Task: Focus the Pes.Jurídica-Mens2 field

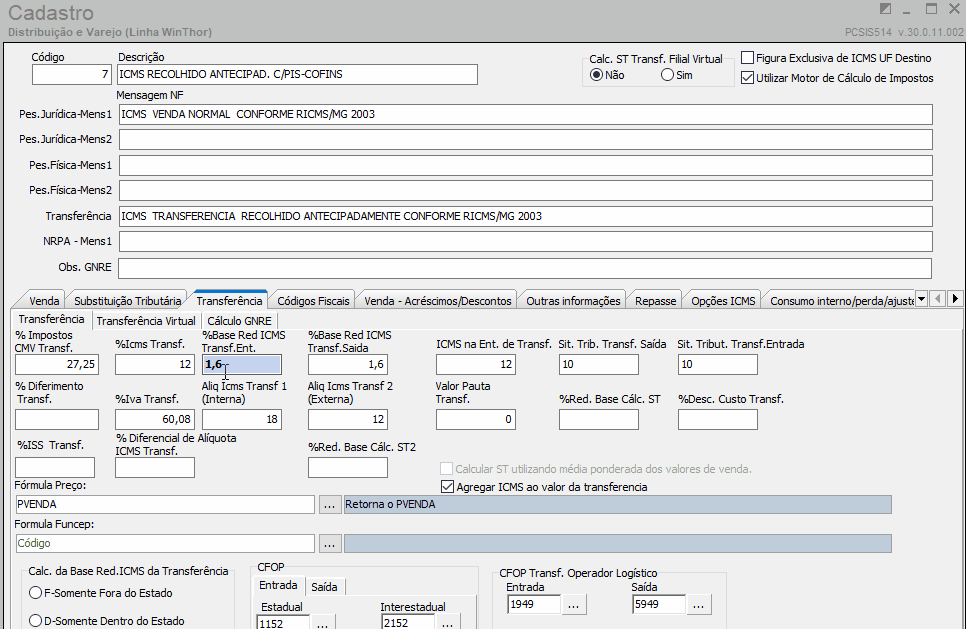Action: tap(526, 139)
